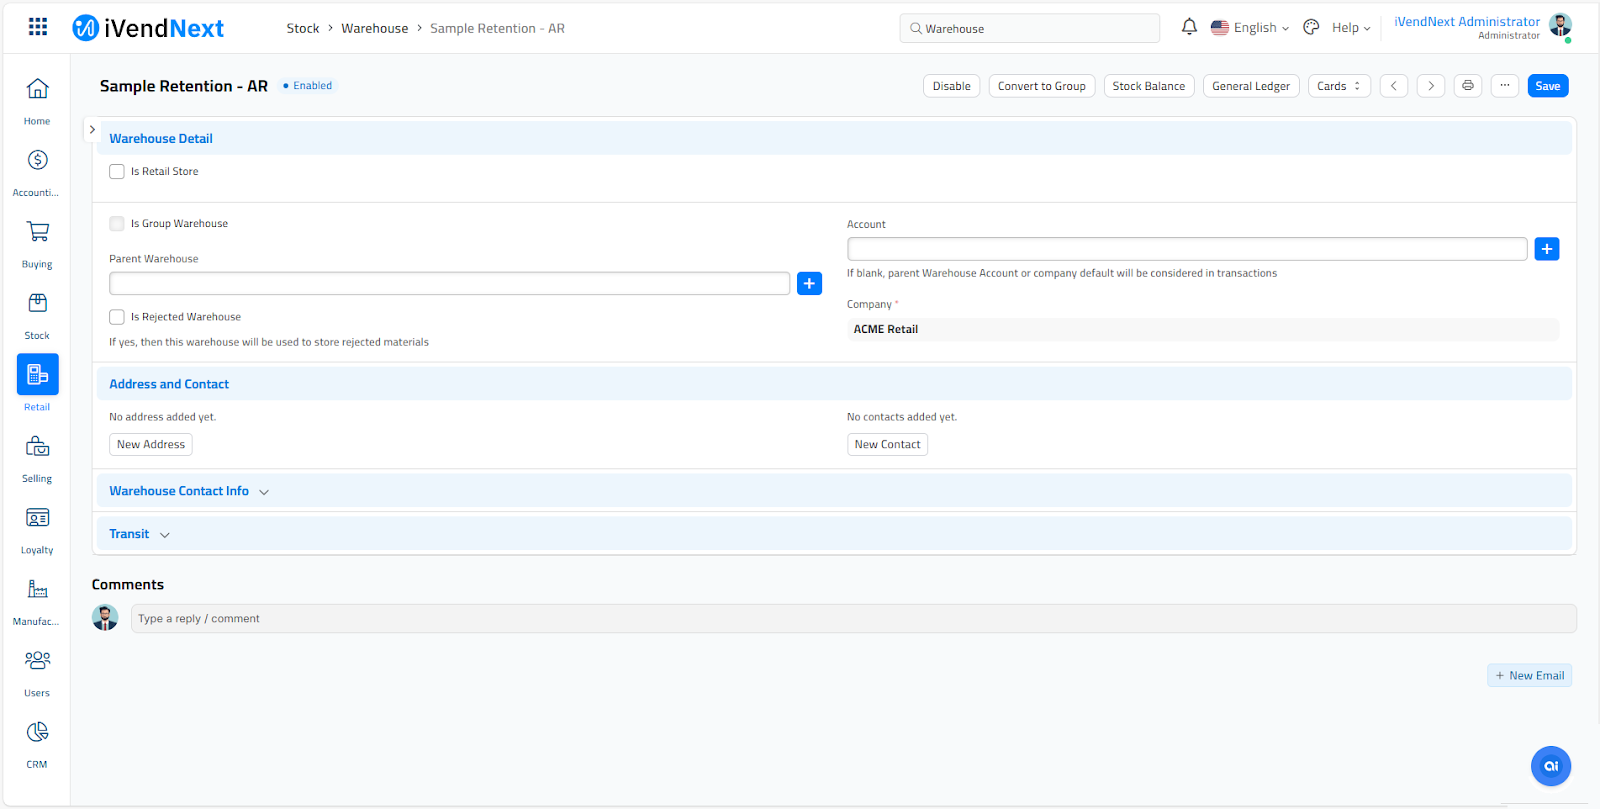Go to next warehouse record arrow

(x=1431, y=86)
